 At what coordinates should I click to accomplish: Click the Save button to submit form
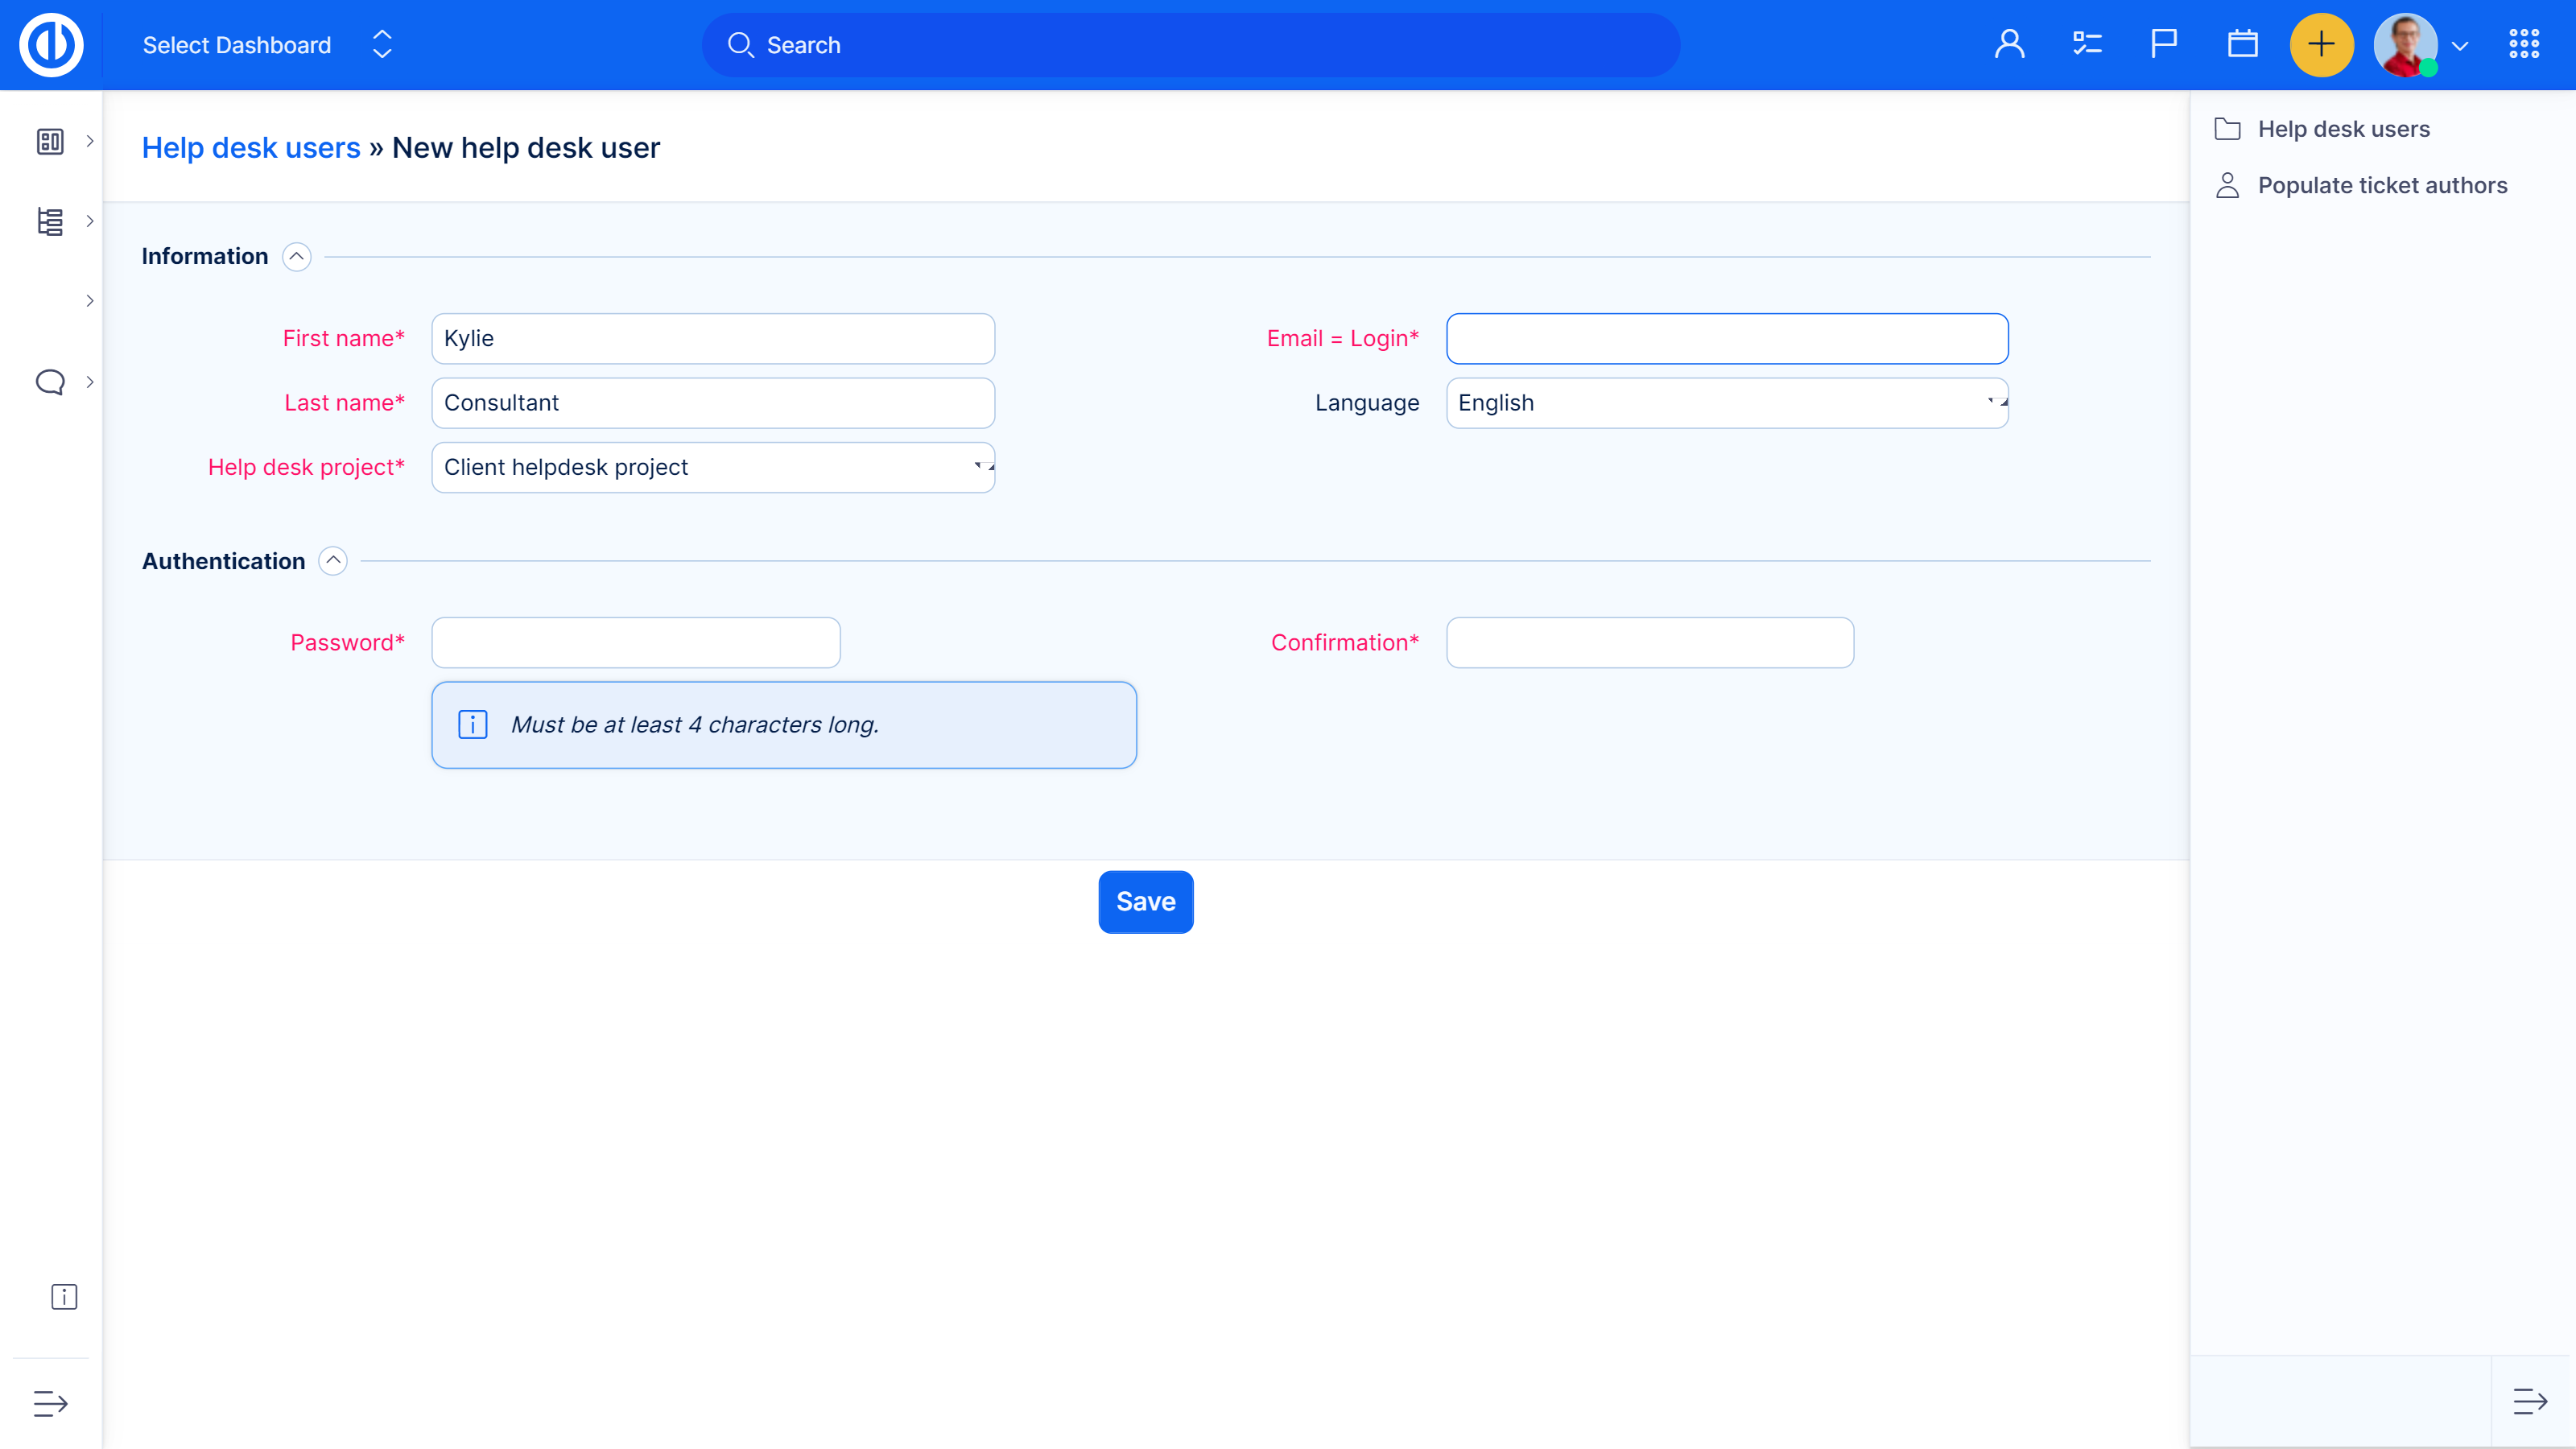tap(1146, 902)
